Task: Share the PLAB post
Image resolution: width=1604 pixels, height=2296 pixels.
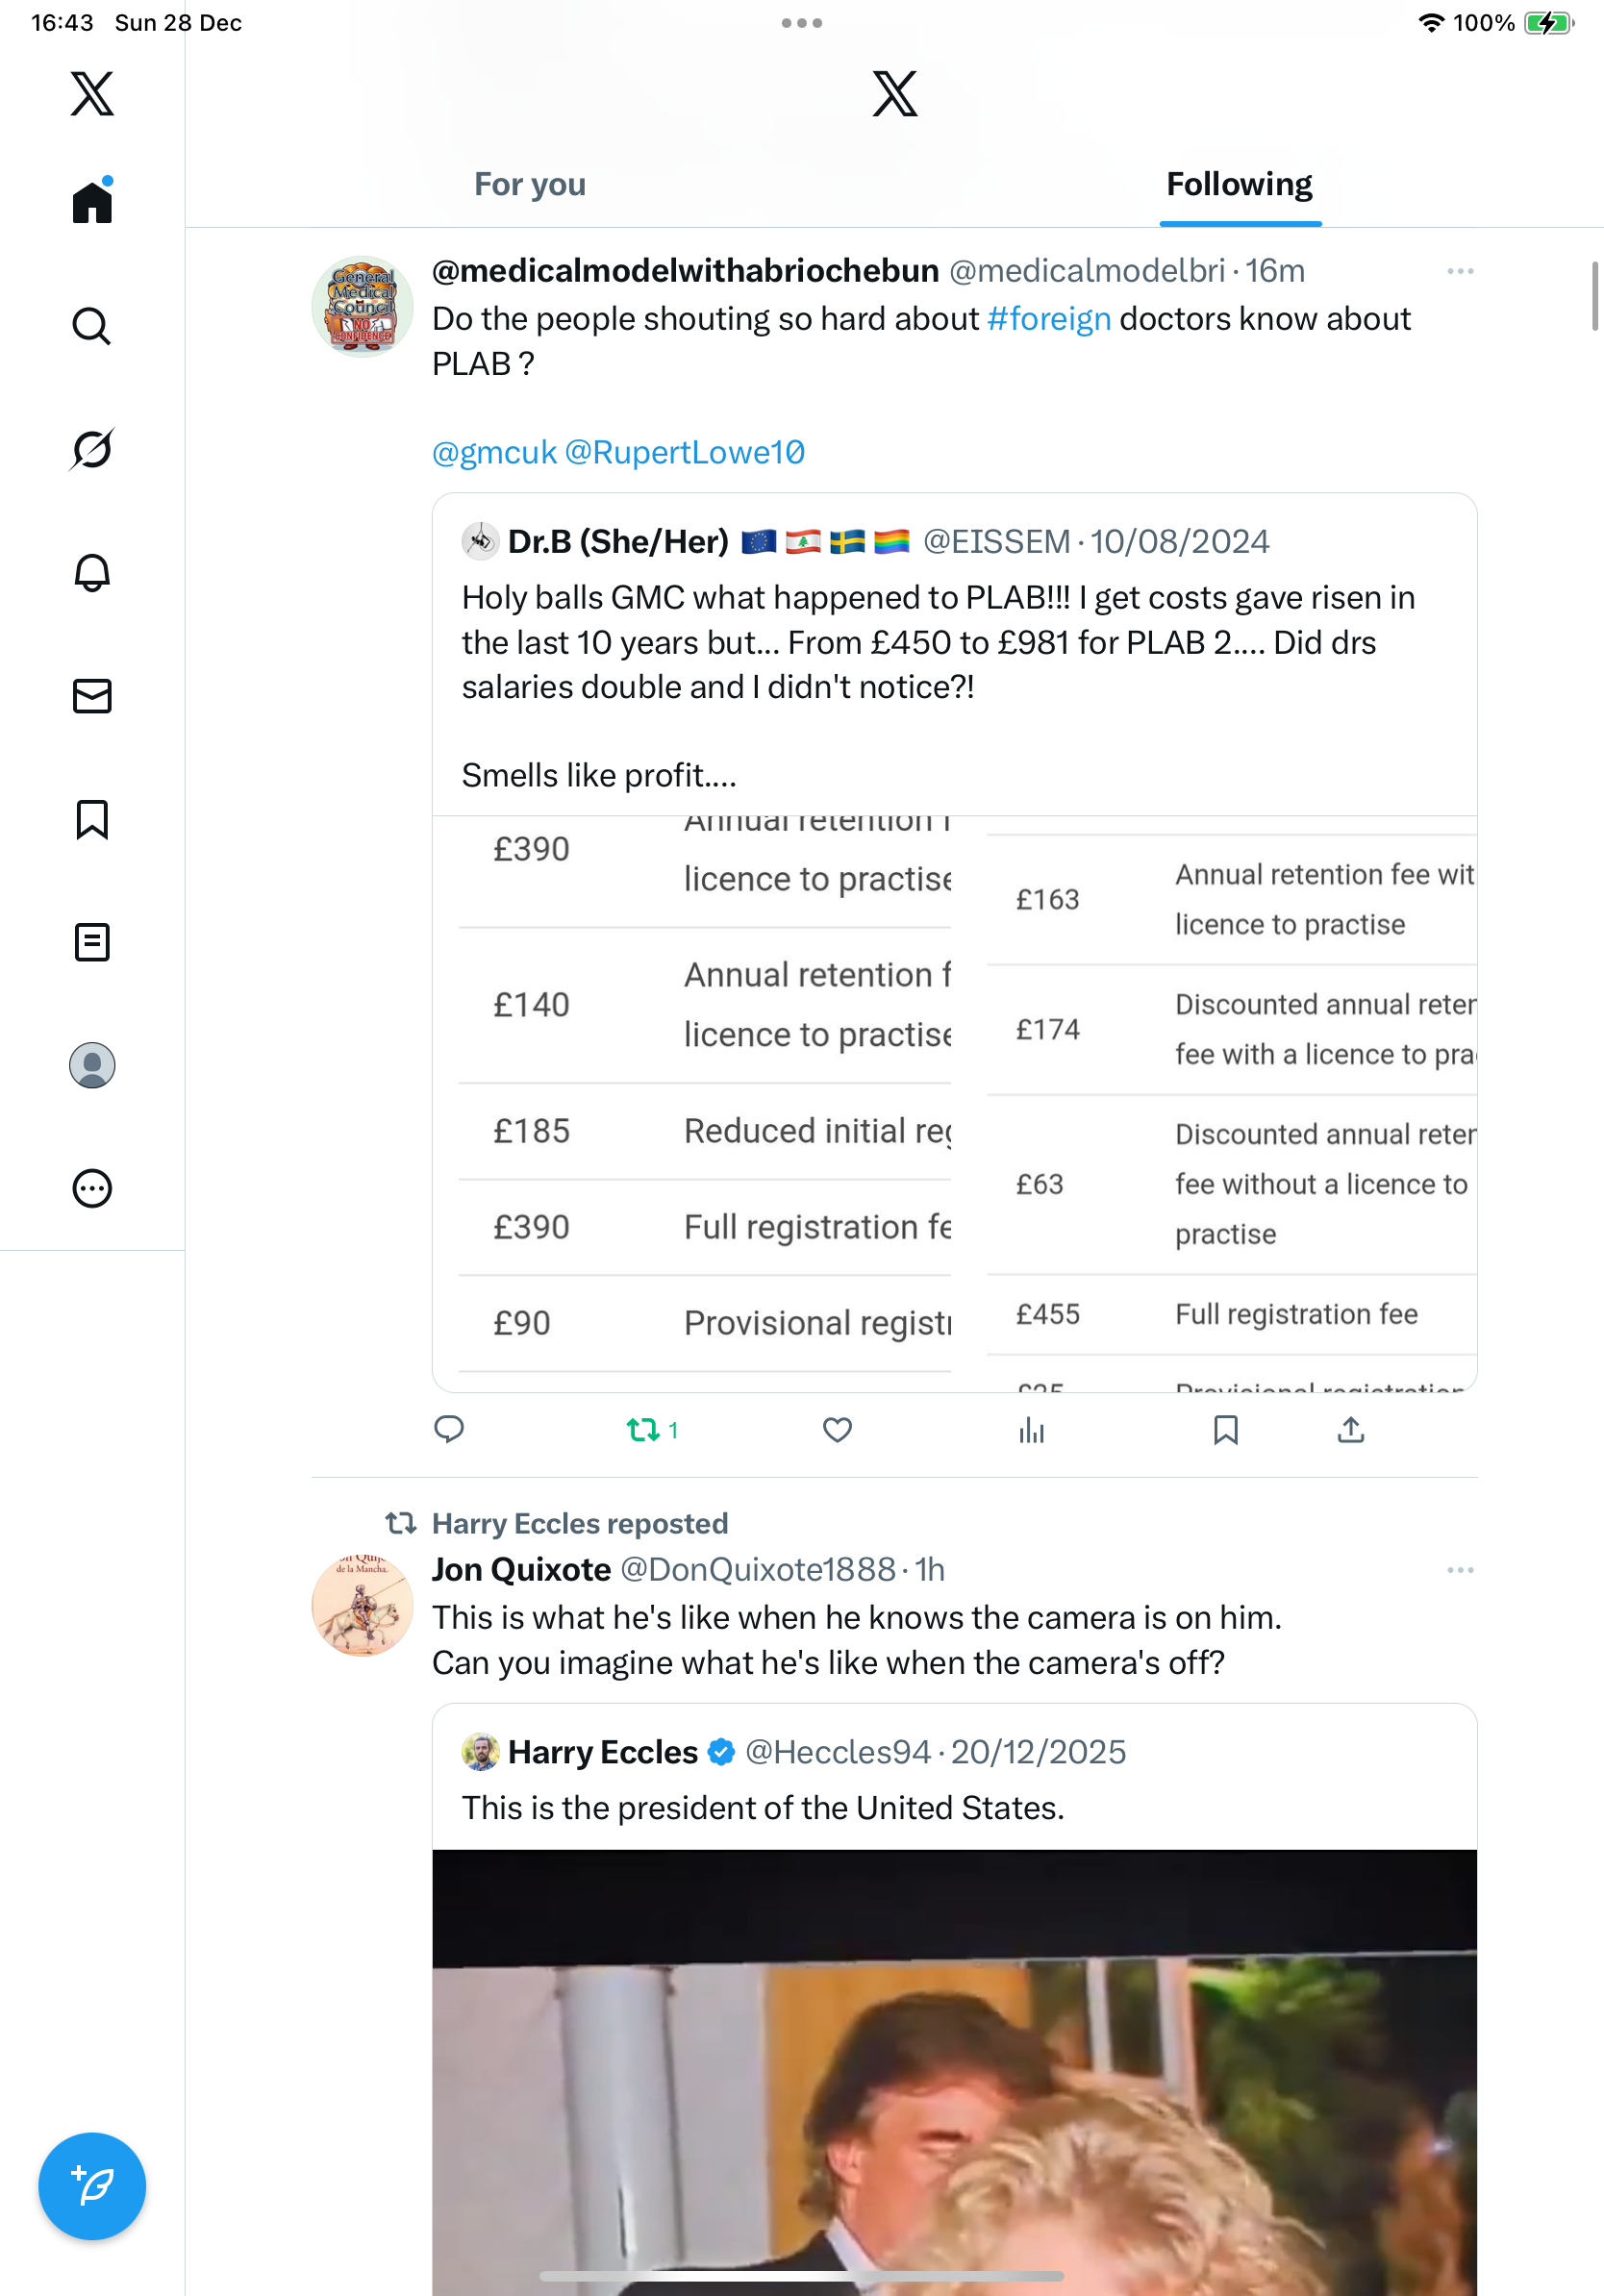Action: pos(1350,1430)
